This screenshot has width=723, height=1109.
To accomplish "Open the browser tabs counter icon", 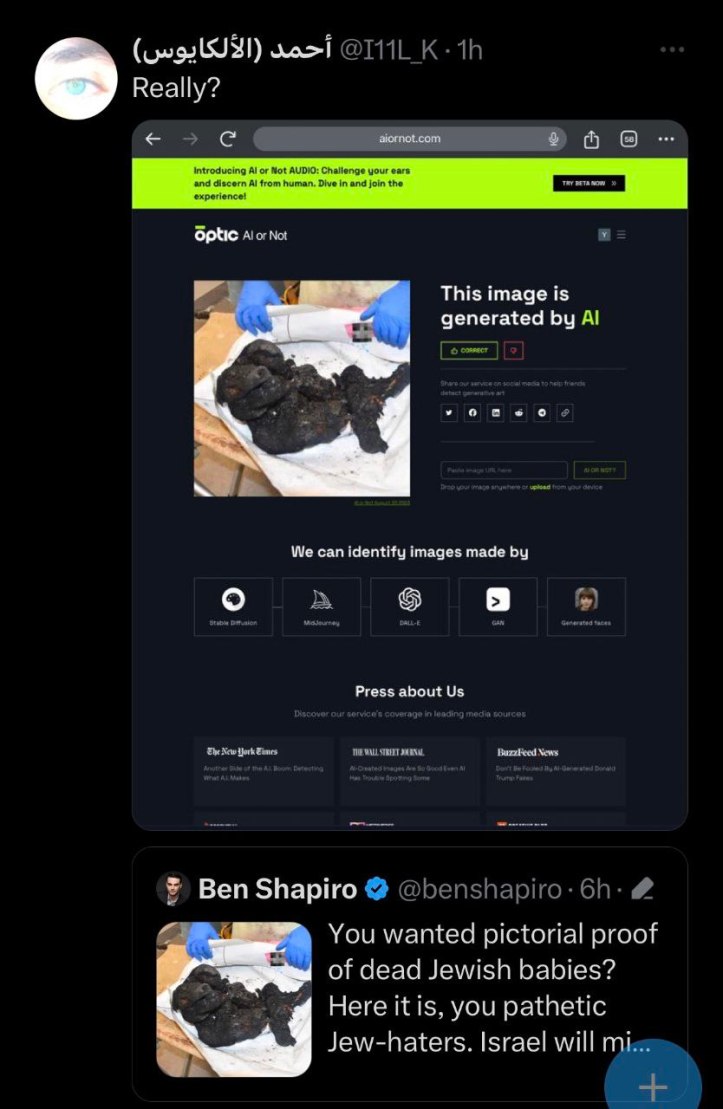I will [x=629, y=139].
